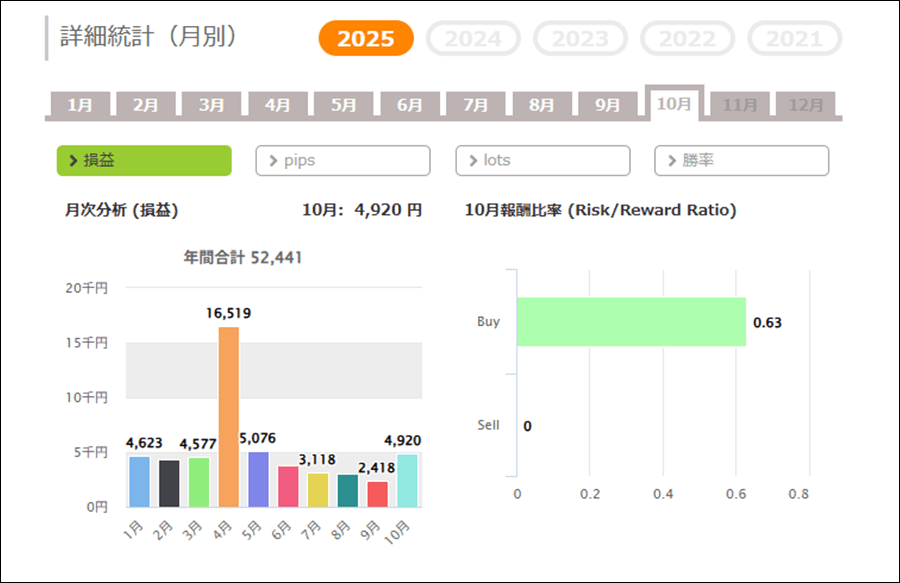Click the light blue 1月 bar
This screenshot has width=900, height=583.
140,482
